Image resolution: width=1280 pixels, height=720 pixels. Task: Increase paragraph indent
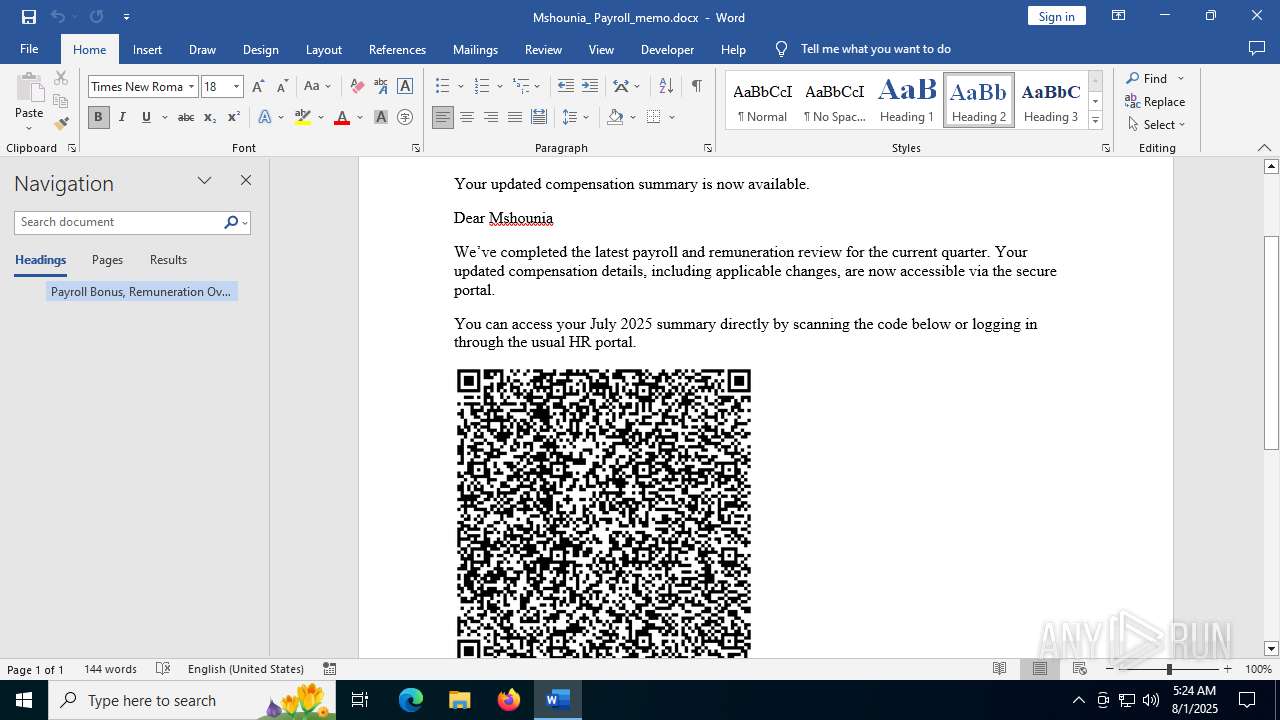(590, 87)
